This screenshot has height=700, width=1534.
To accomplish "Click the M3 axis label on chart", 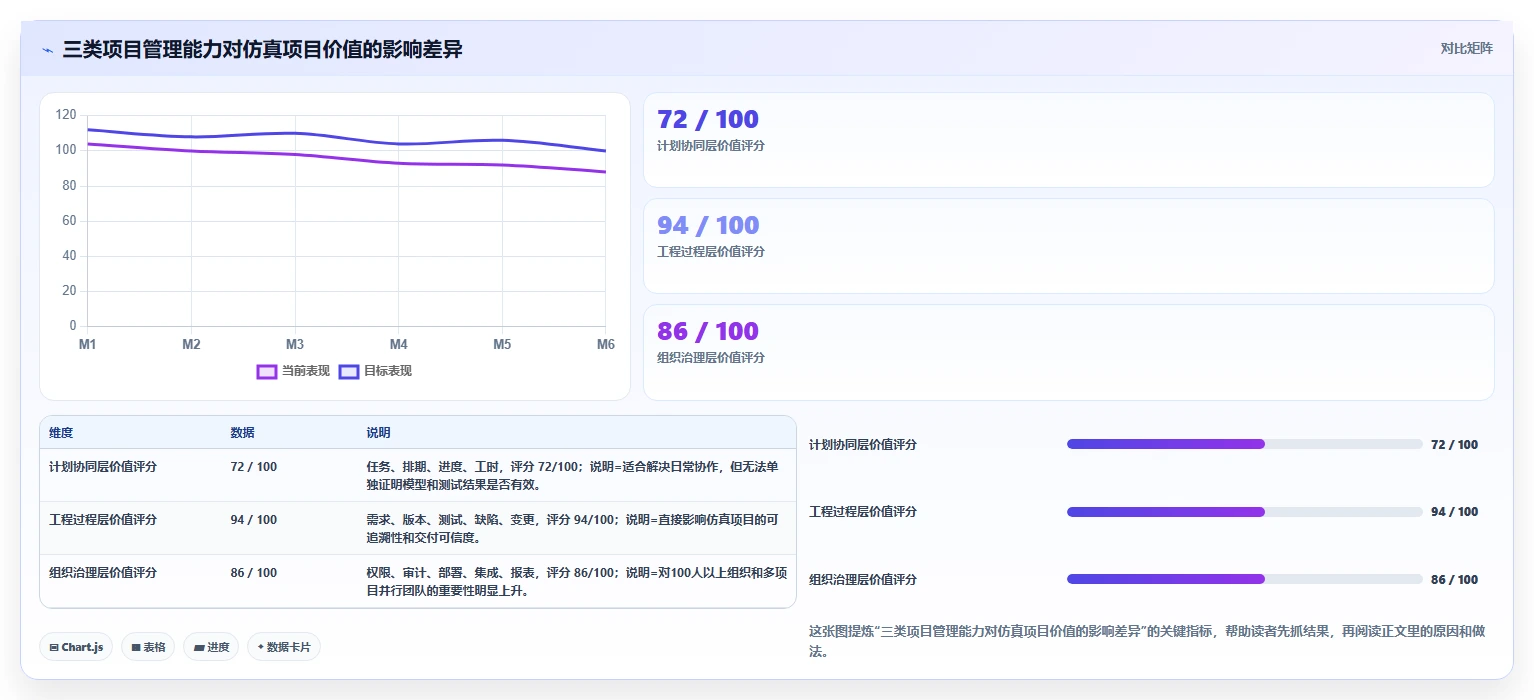I will tap(295, 345).
